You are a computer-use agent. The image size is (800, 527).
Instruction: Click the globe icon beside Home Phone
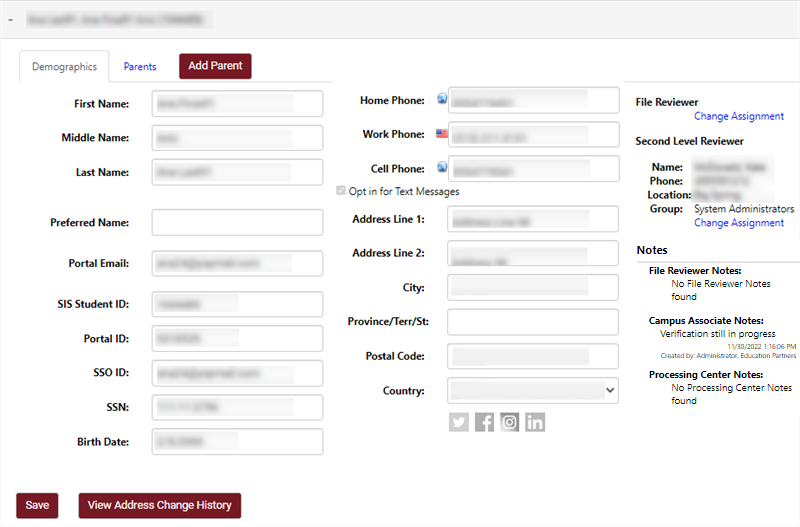(x=442, y=100)
